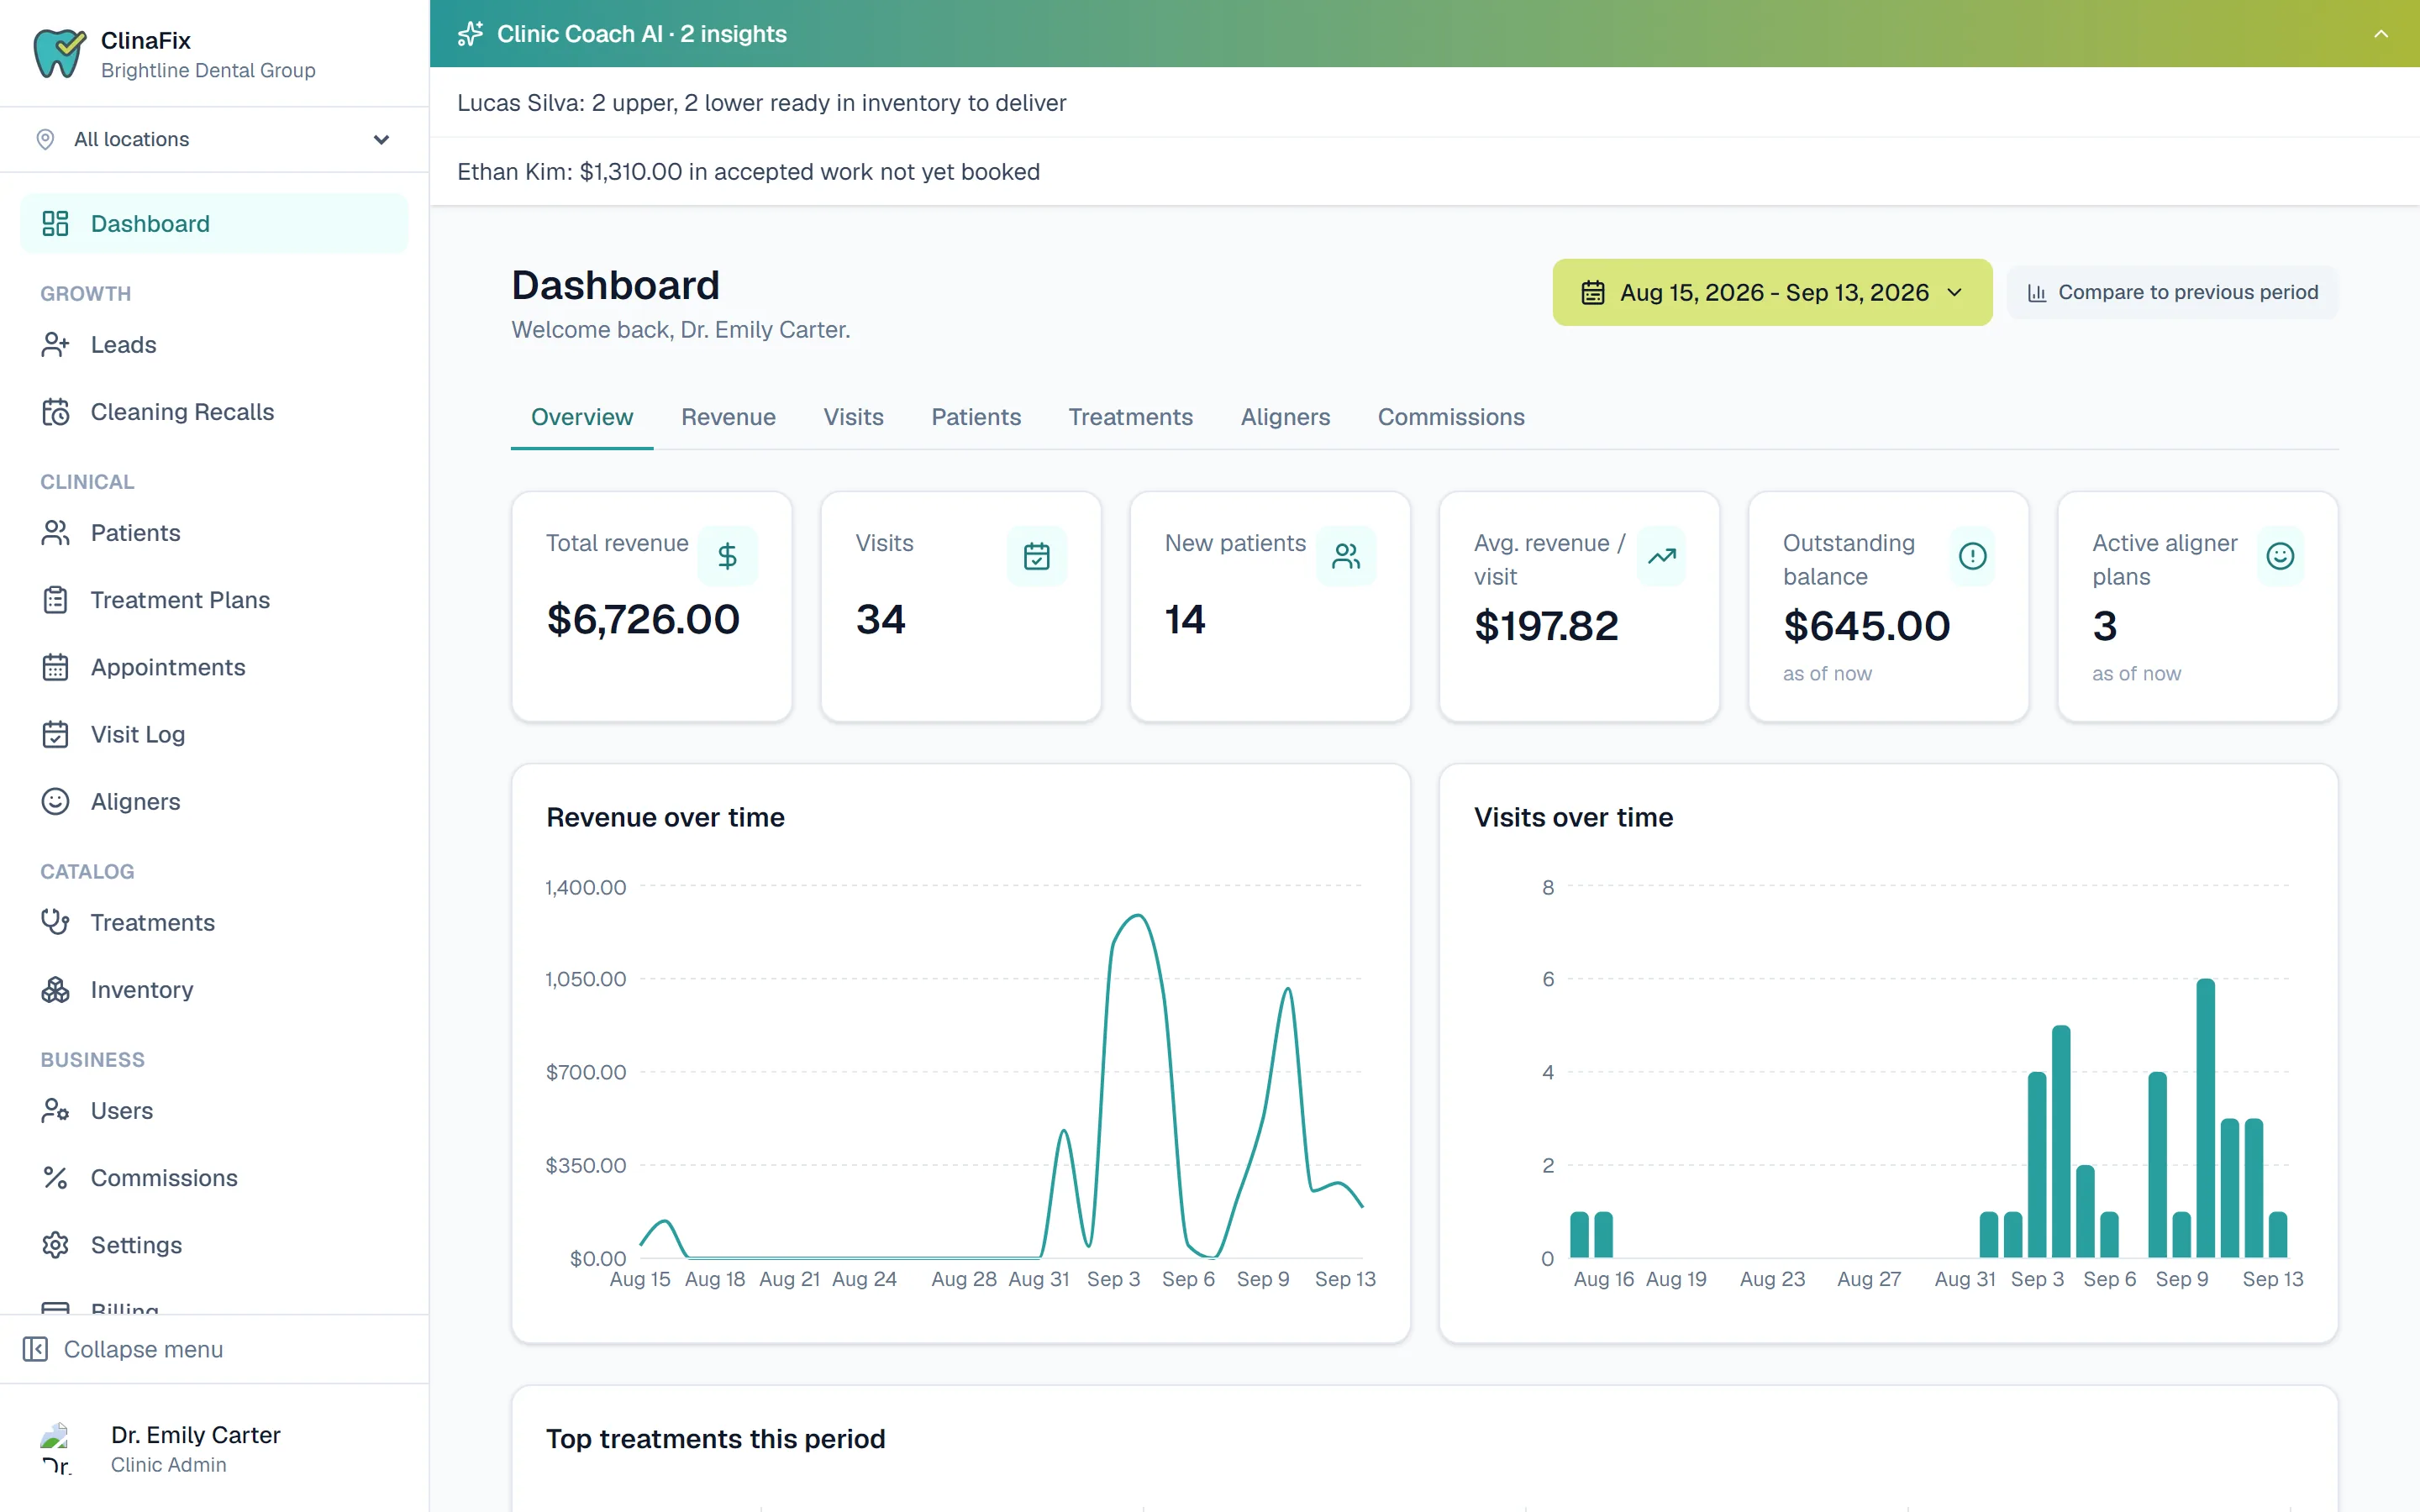Switch to the Revenue tab
This screenshot has width=2420, height=1512.
[x=728, y=417]
